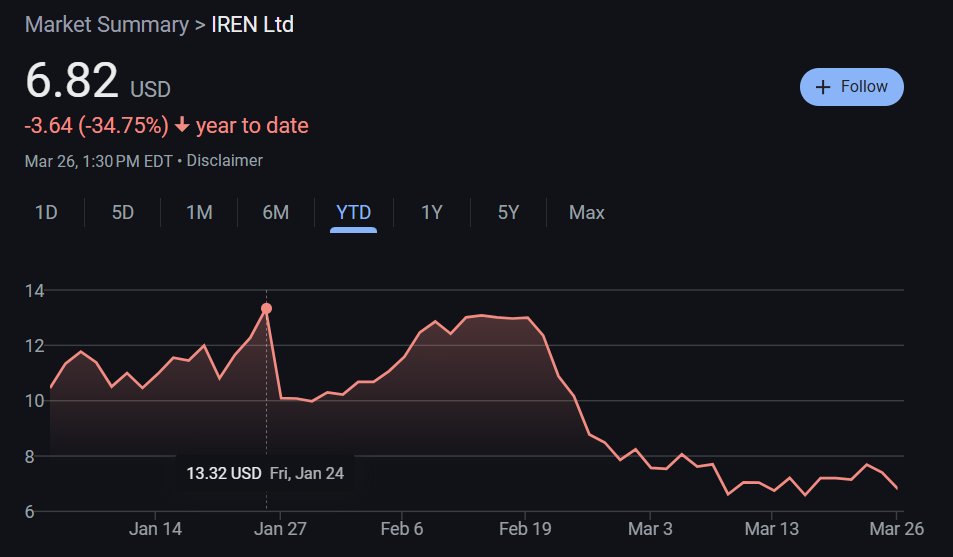
Task: Click the Fri, Jan 24 tooltip date
Action: coord(307,473)
